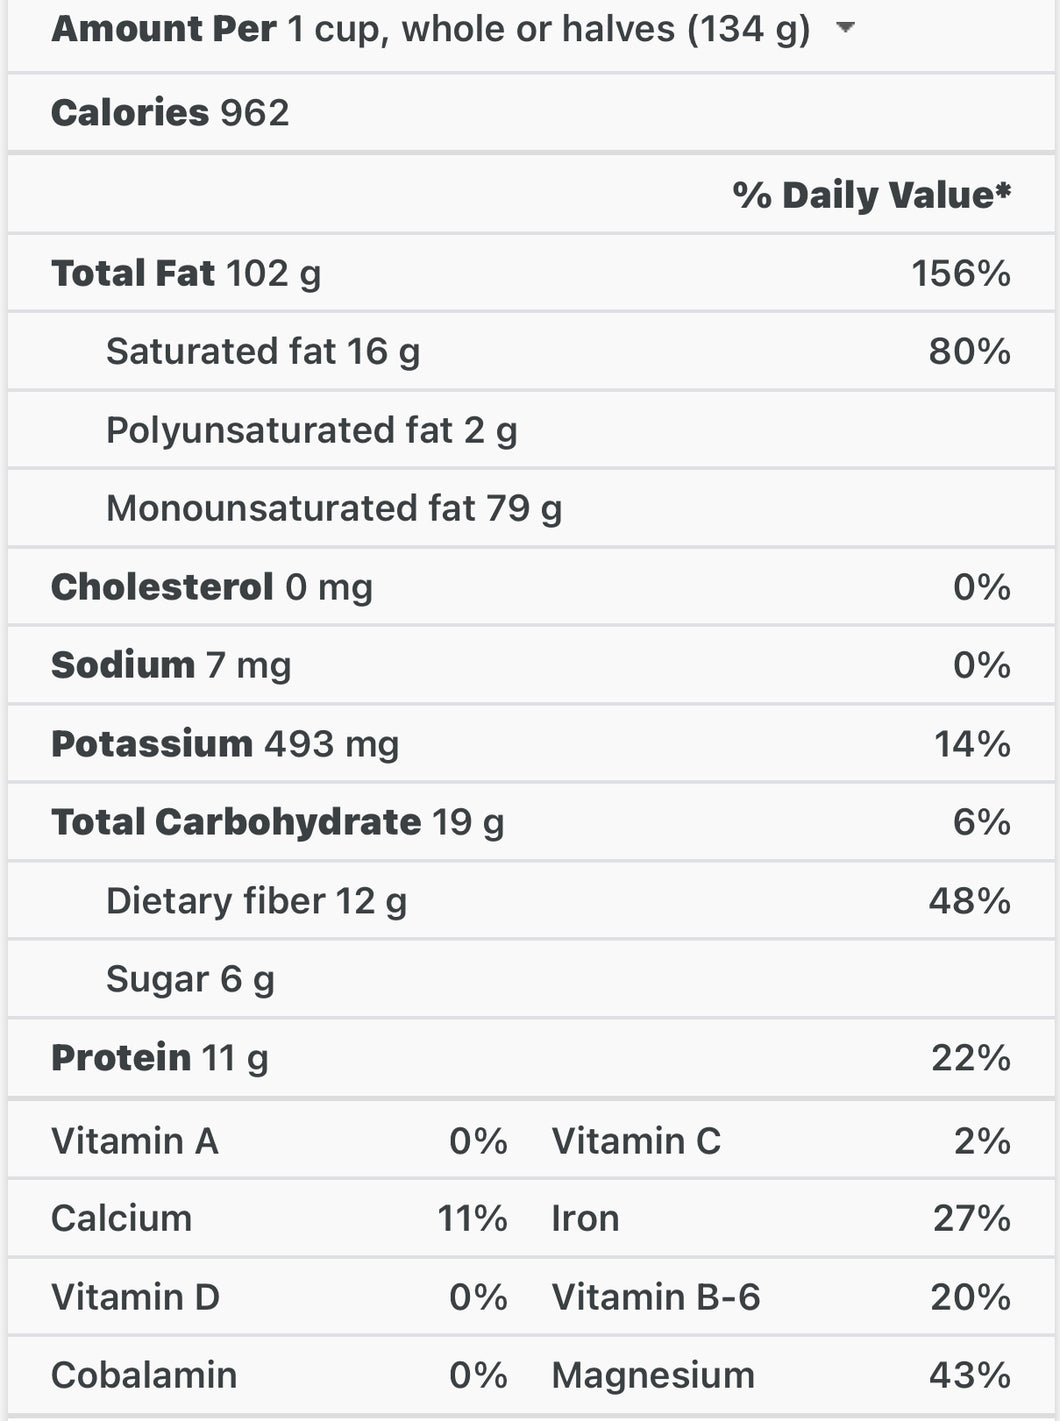This screenshot has width=1060, height=1421.
Task: Click Monounsaturated fat 79 g line
Action: tap(531, 508)
